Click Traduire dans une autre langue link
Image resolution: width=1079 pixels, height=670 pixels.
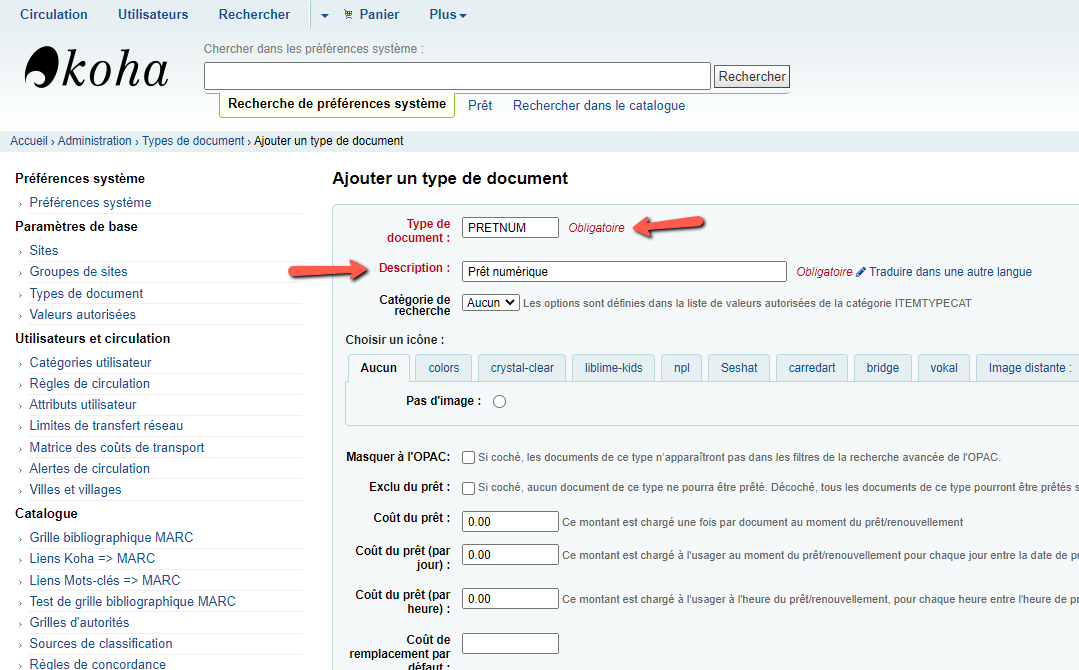coord(950,272)
